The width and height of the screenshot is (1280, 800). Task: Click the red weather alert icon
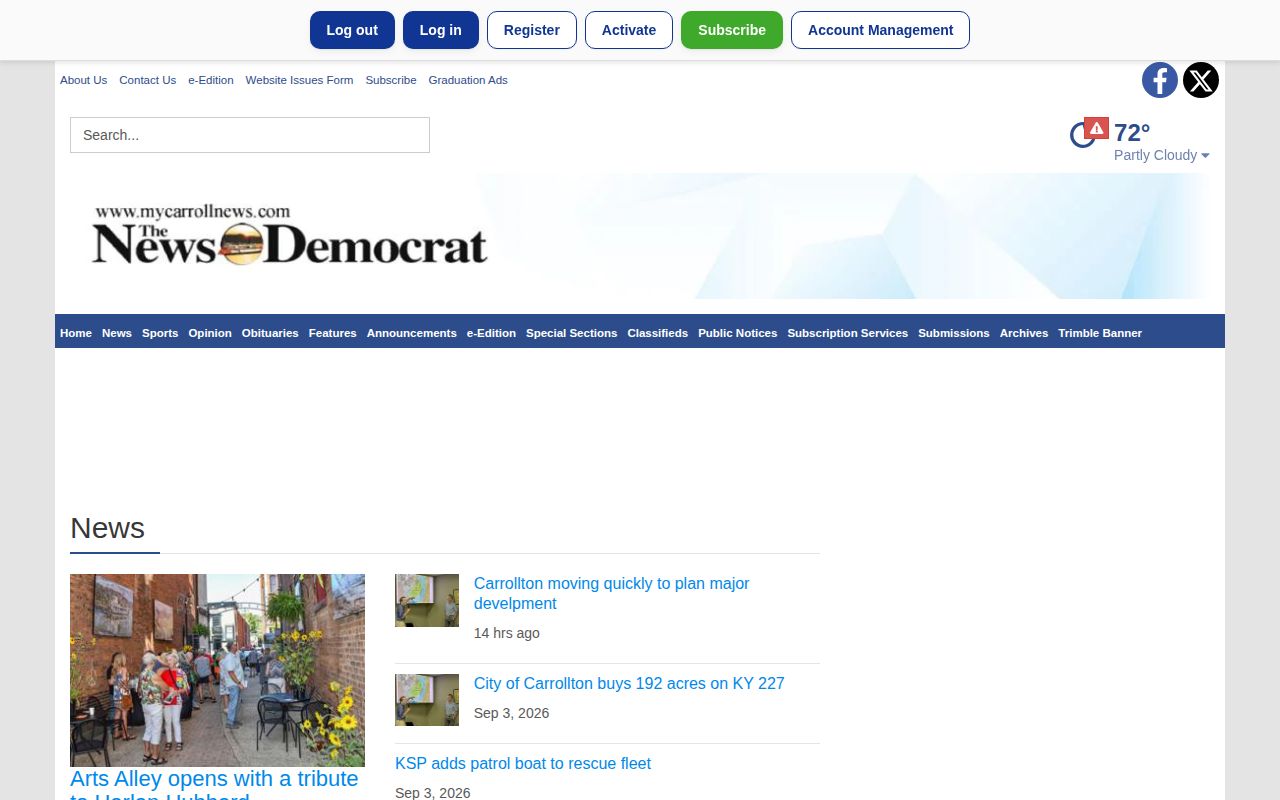click(1097, 128)
